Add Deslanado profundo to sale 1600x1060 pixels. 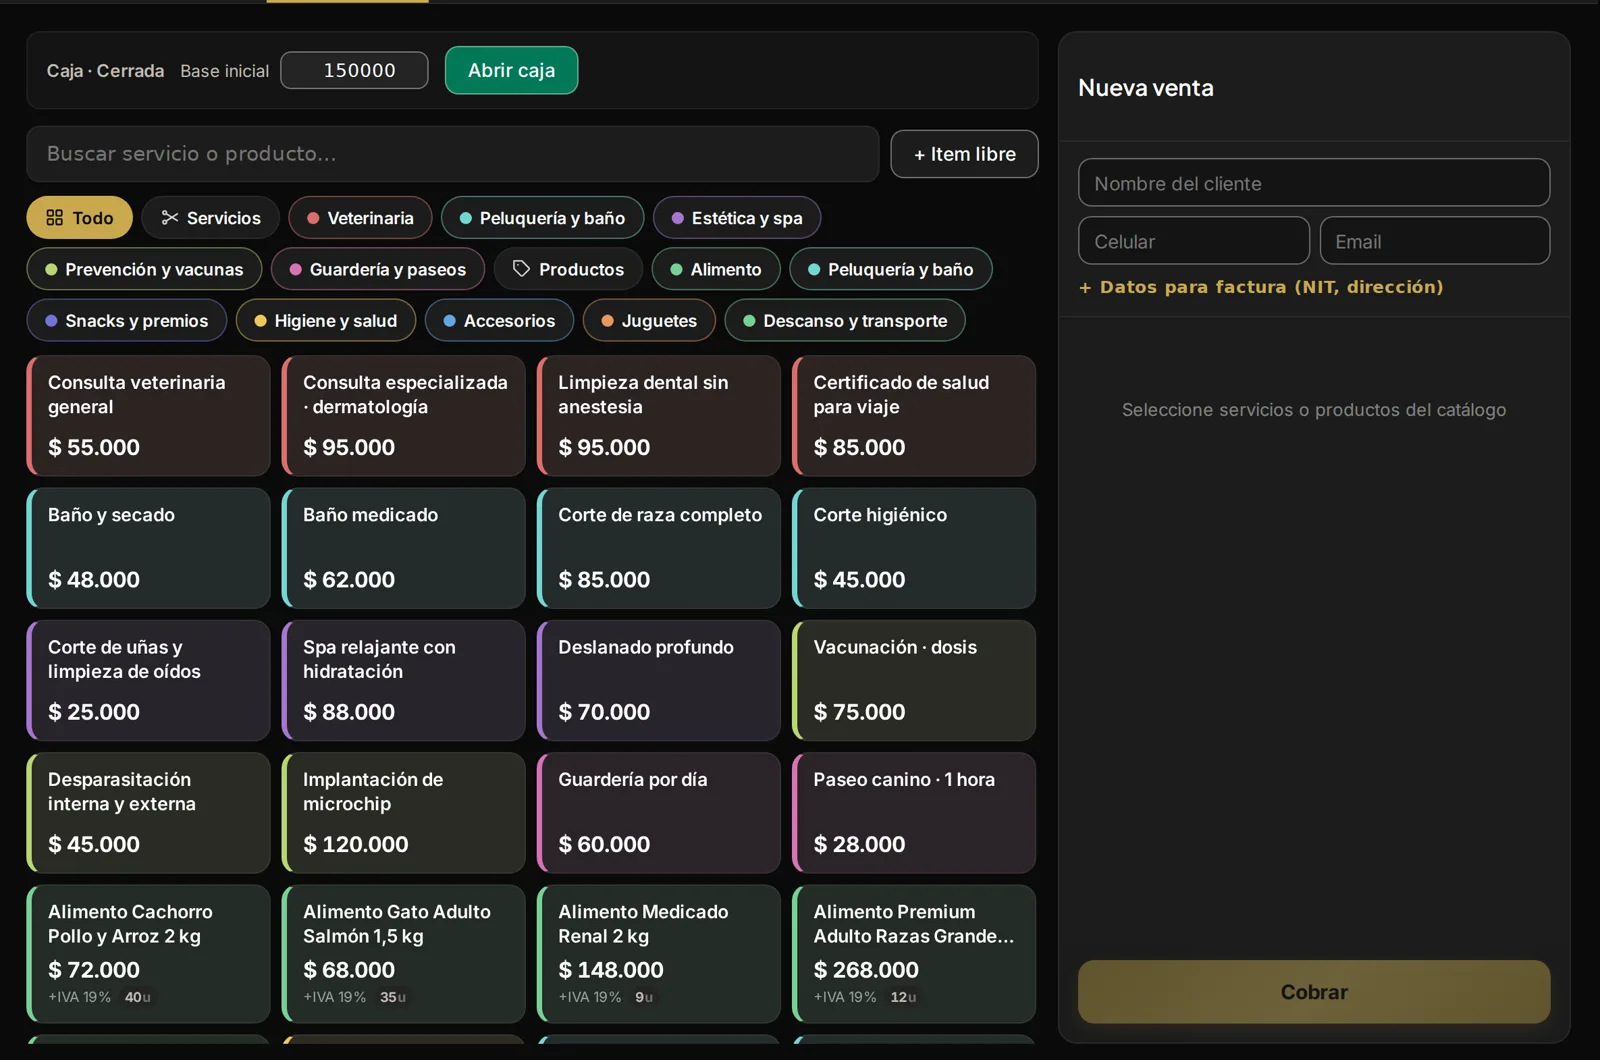pyautogui.click(x=658, y=680)
